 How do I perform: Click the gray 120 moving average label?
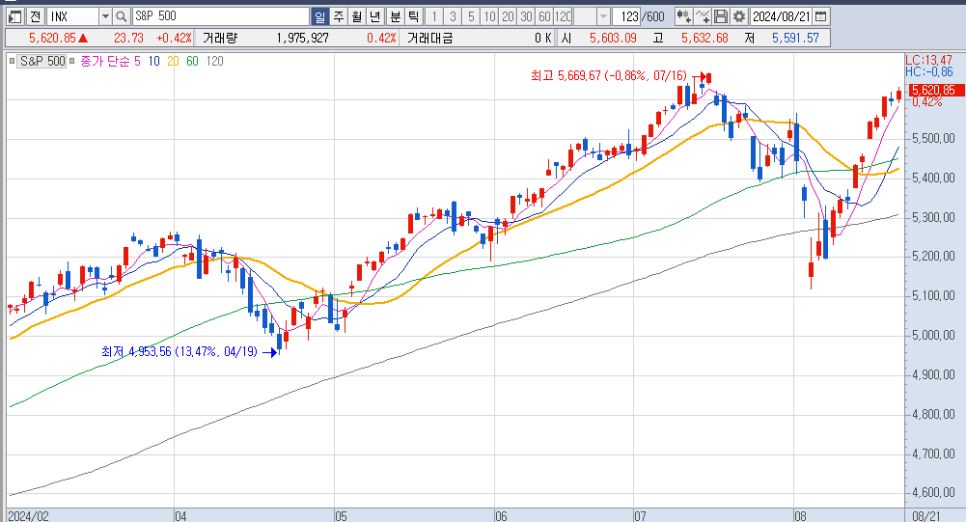(214, 61)
